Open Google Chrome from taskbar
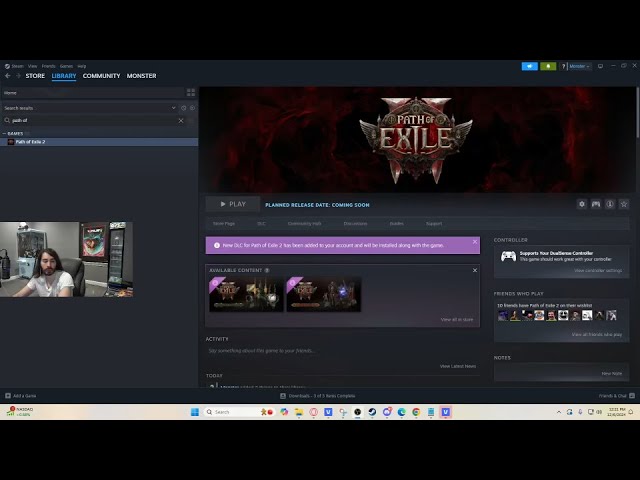640x480 pixels. tap(416, 412)
